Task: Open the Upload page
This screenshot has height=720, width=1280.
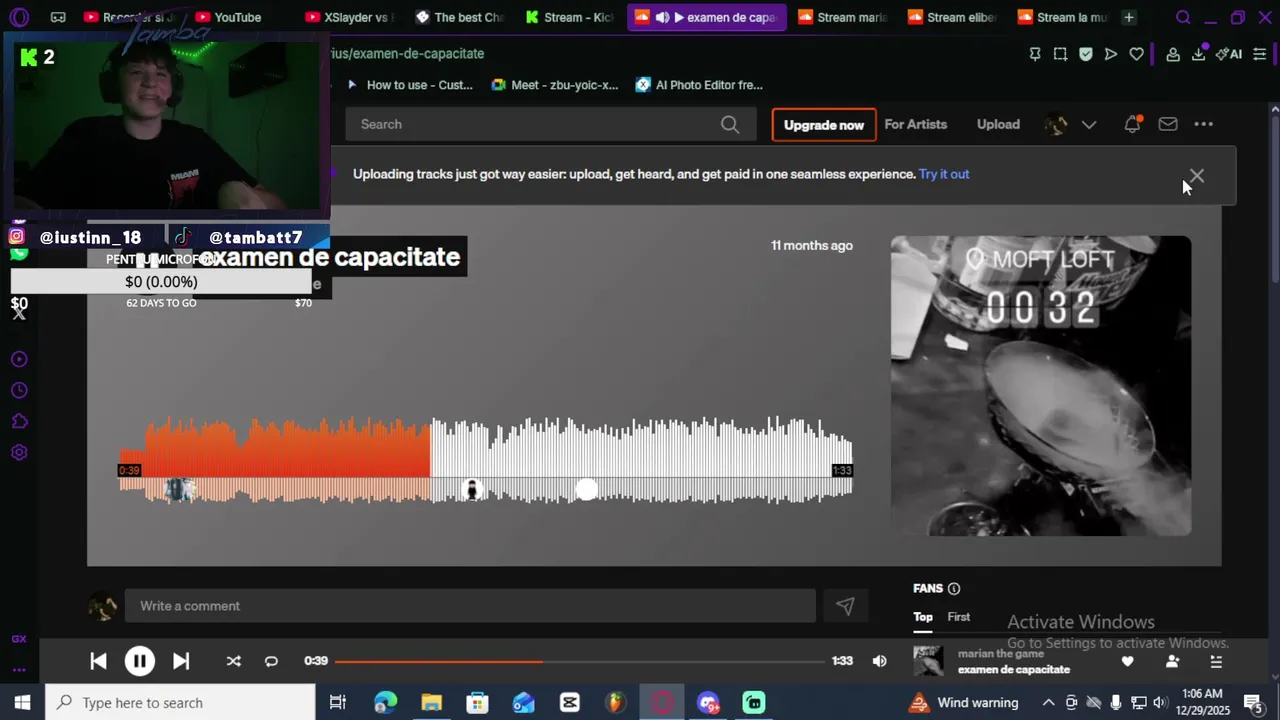Action: tap(998, 124)
